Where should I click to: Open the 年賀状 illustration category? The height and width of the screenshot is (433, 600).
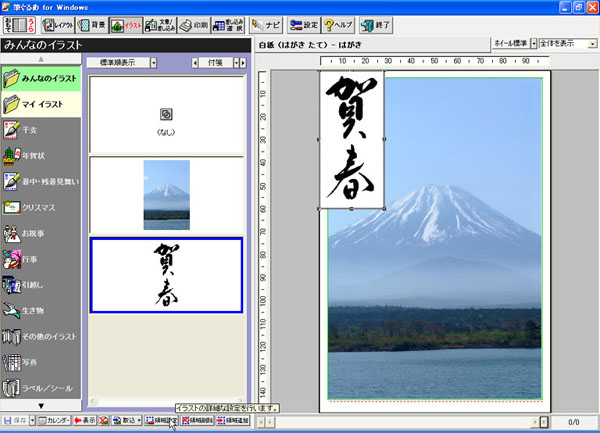click(x=41, y=156)
